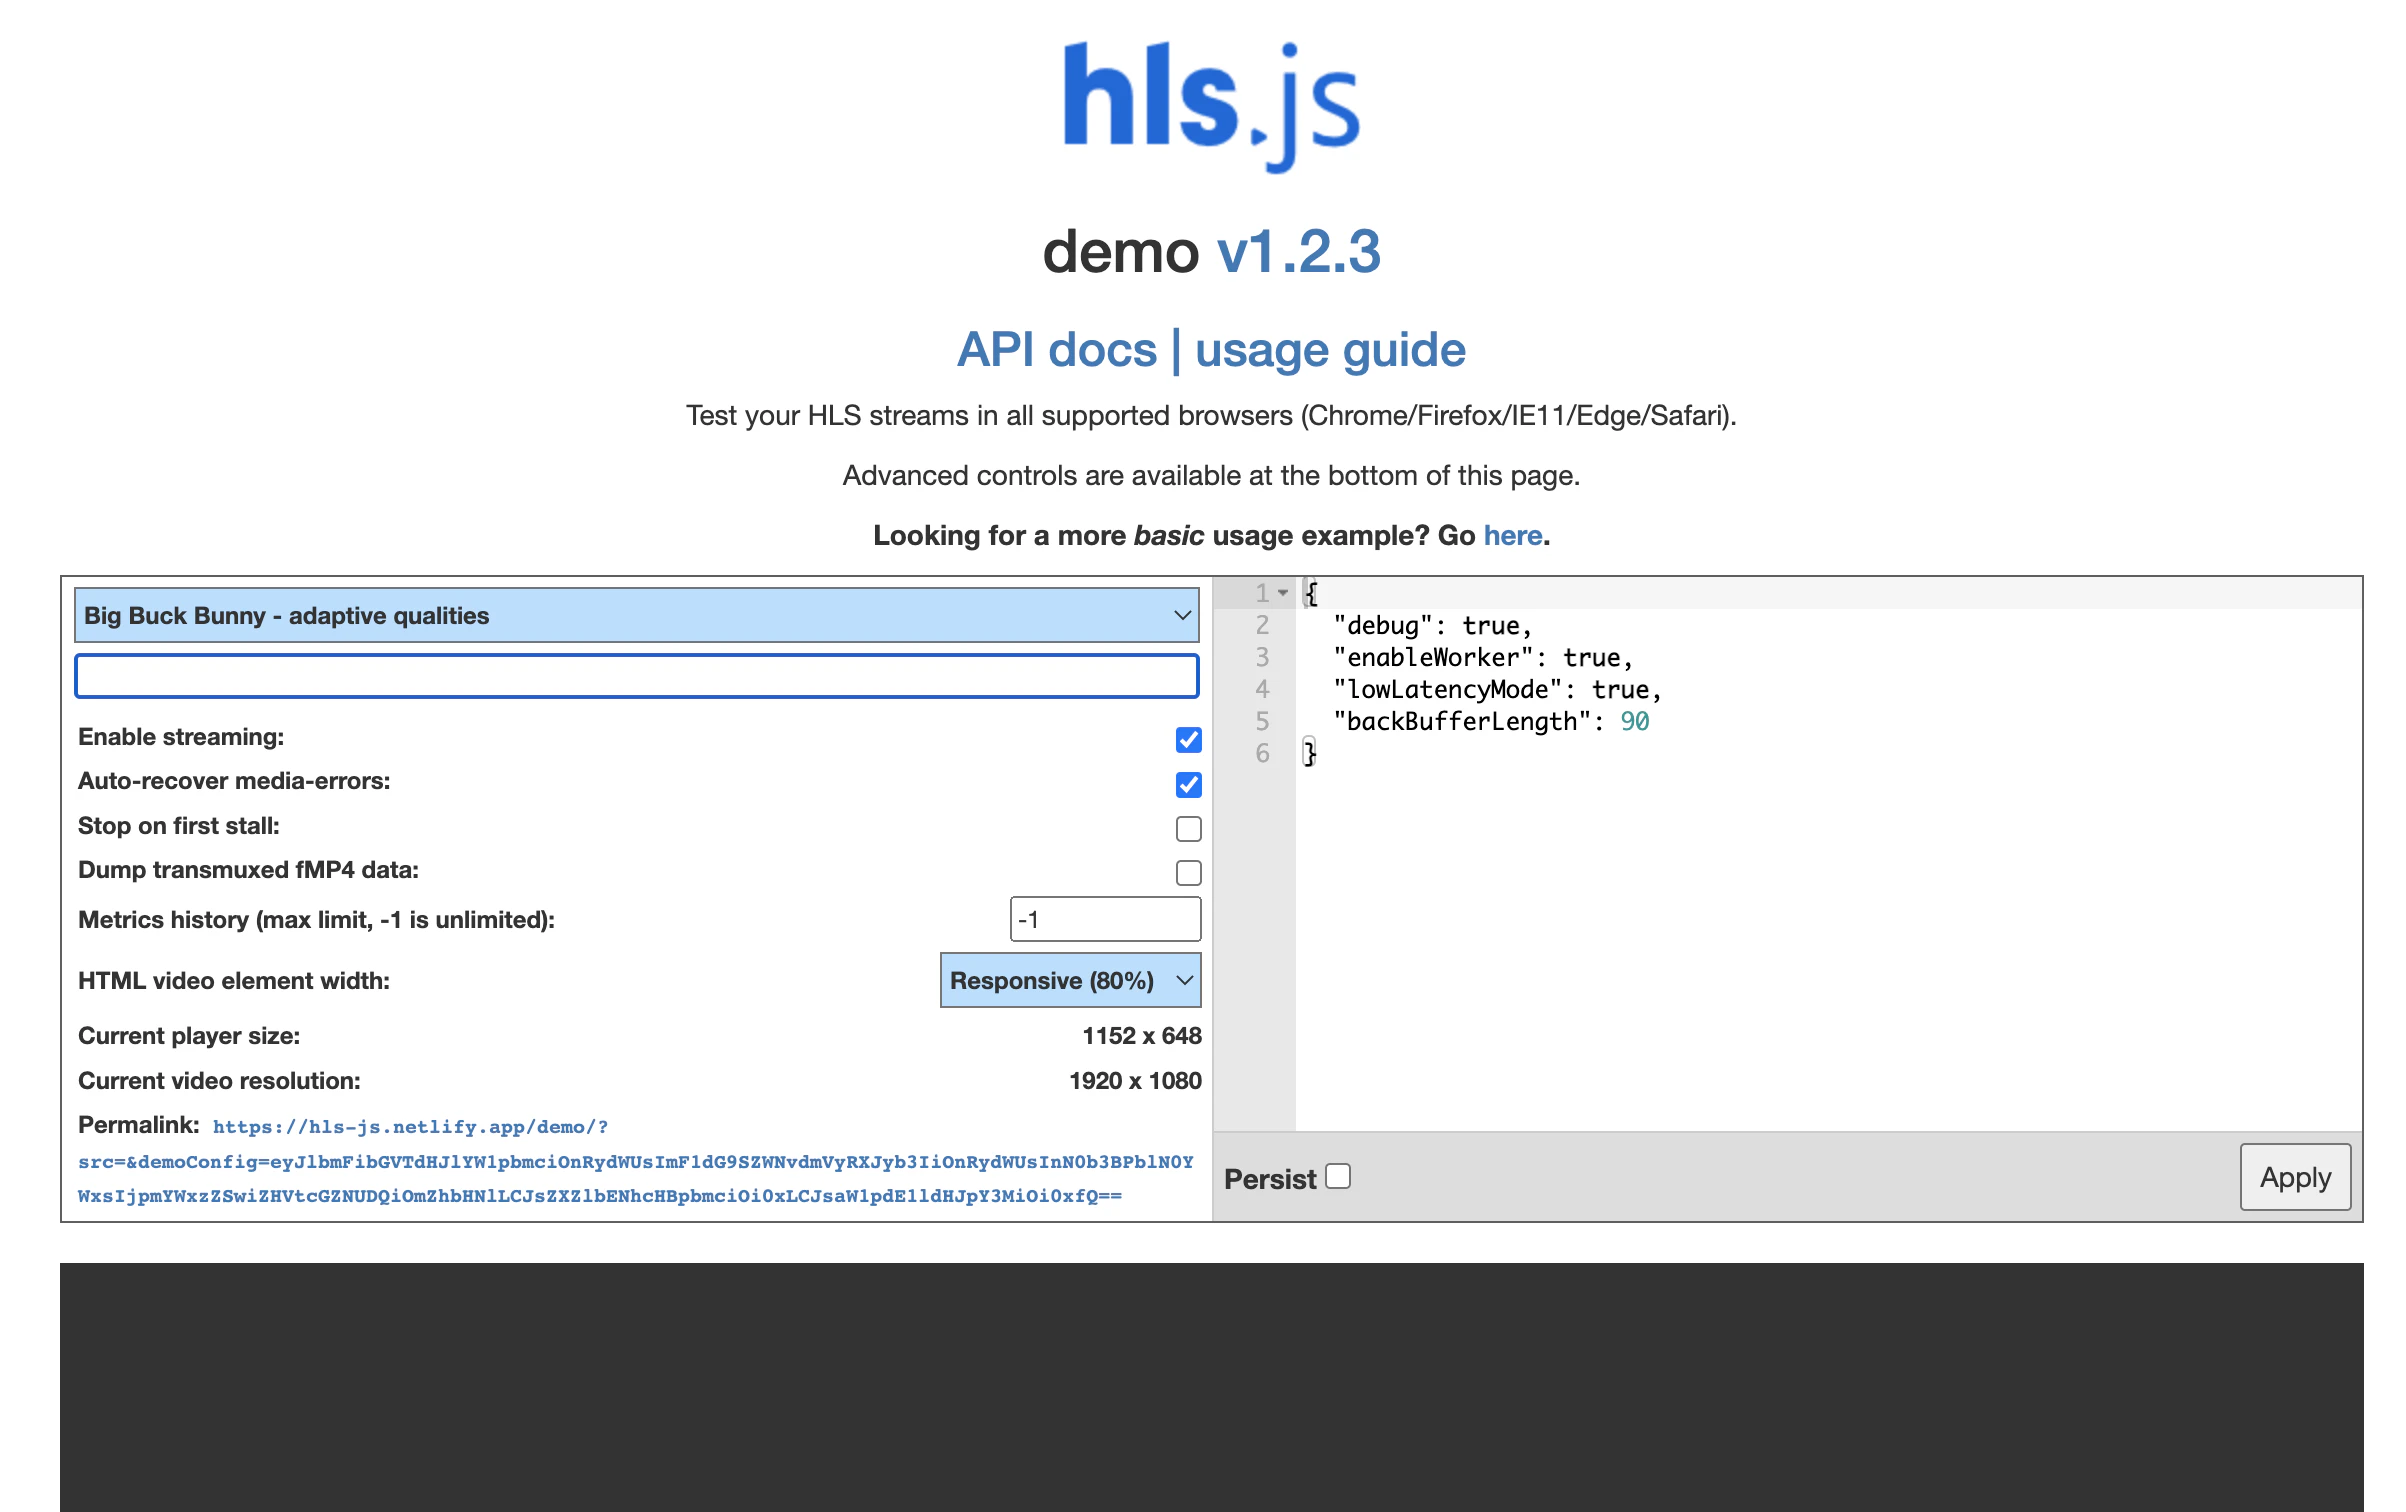The width and height of the screenshot is (2406, 1512).
Task: Enable Dump transmuxed fMP4 data checkbox
Action: click(x=1188, y=873)
